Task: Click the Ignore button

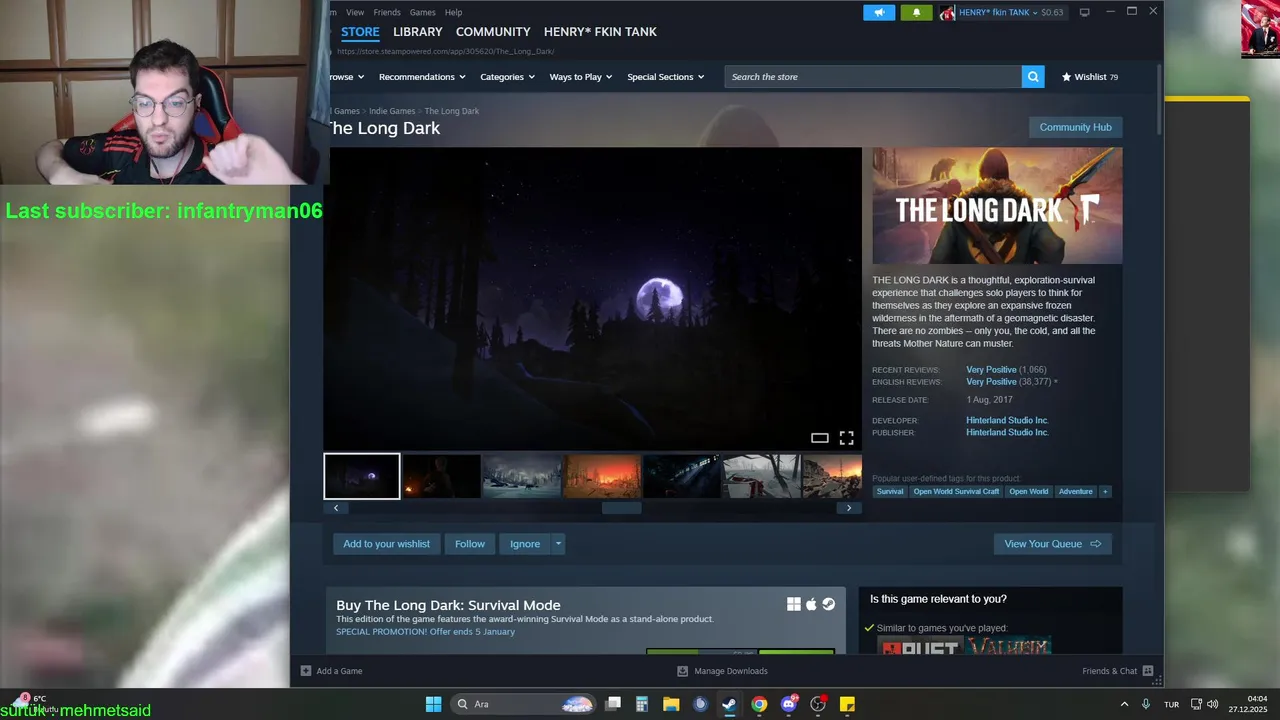Action: pos(525,544)
